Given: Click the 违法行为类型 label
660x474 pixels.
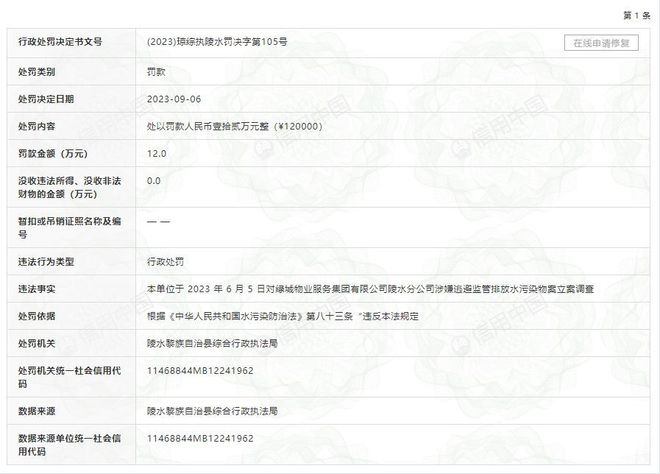Looking at the screenshot, I should [x=46, y=262].
